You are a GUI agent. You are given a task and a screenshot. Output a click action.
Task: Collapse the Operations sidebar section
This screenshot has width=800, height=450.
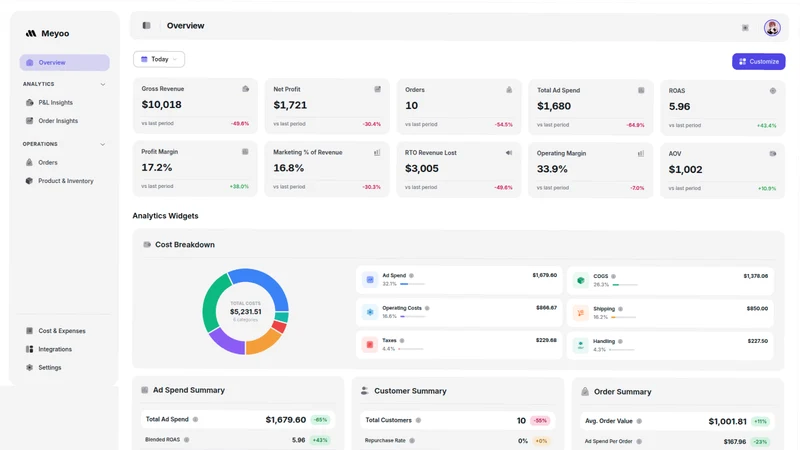103,144
